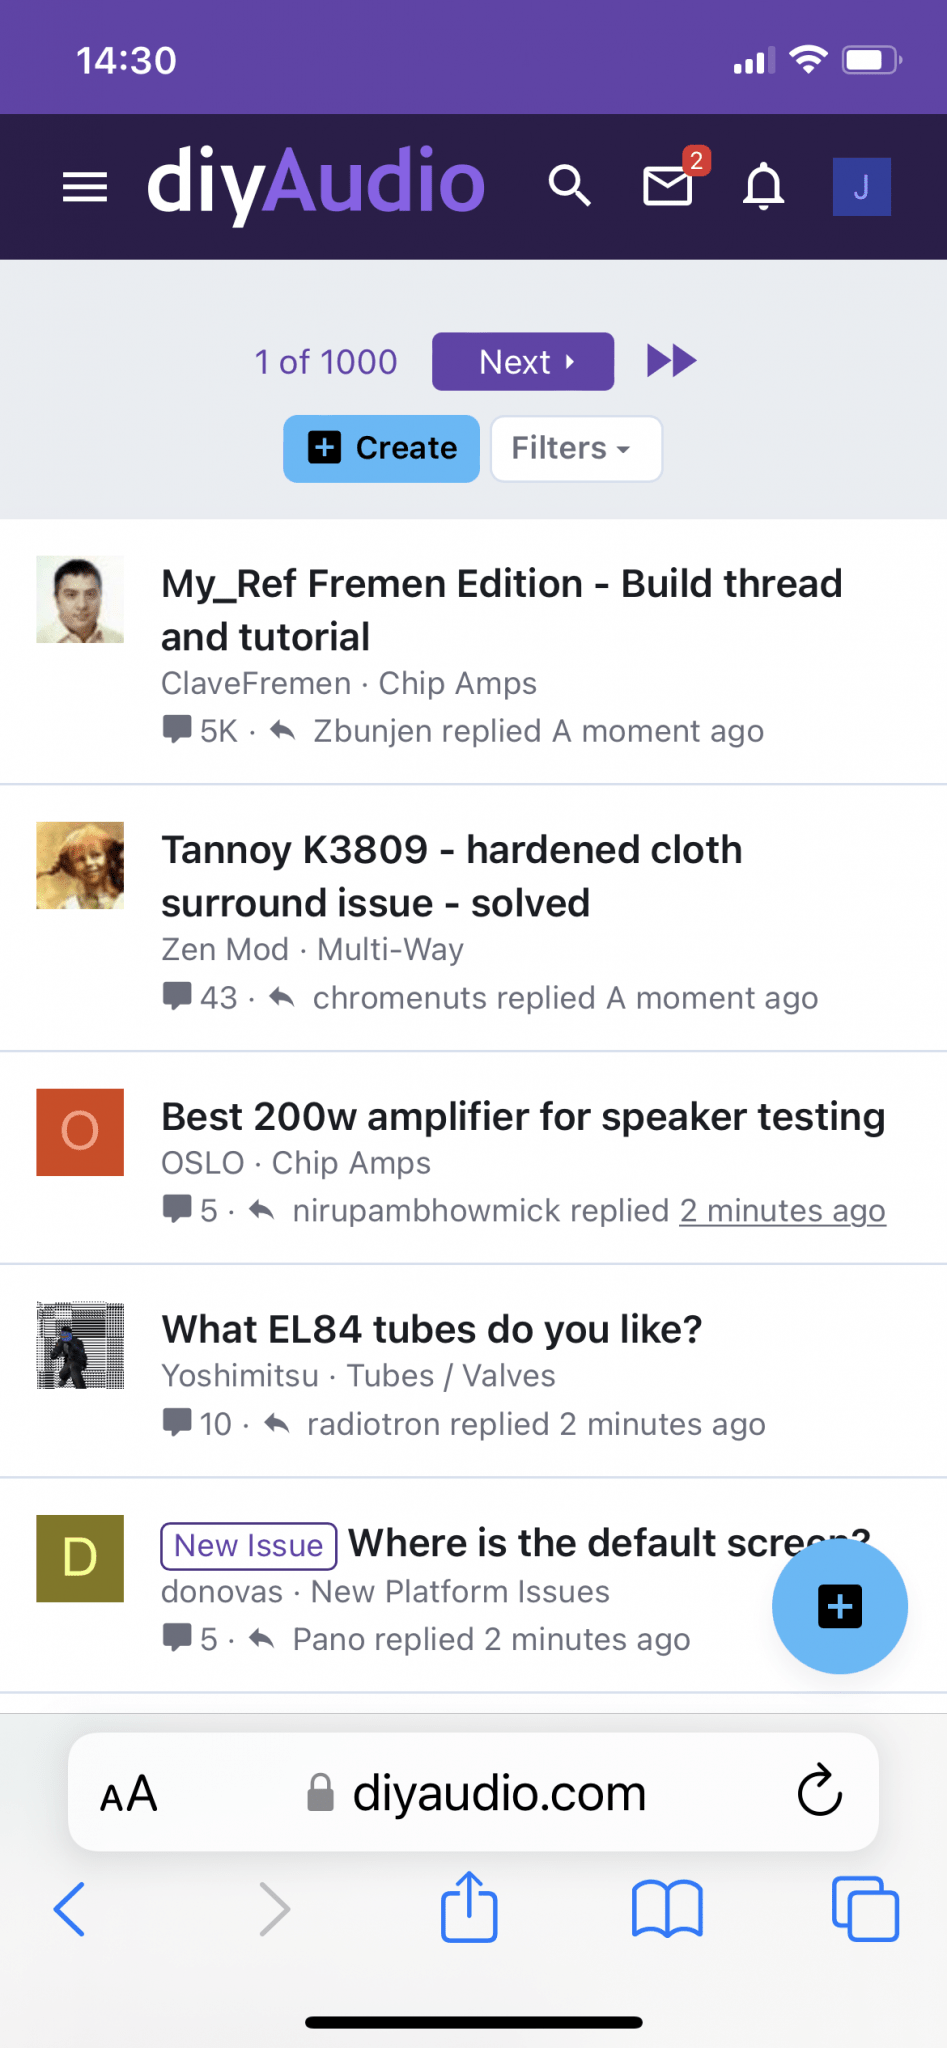This screenshot has height=2048, width=947.
Task: Go to Next page
Action: pyautogui.click(x=523, y=361)
